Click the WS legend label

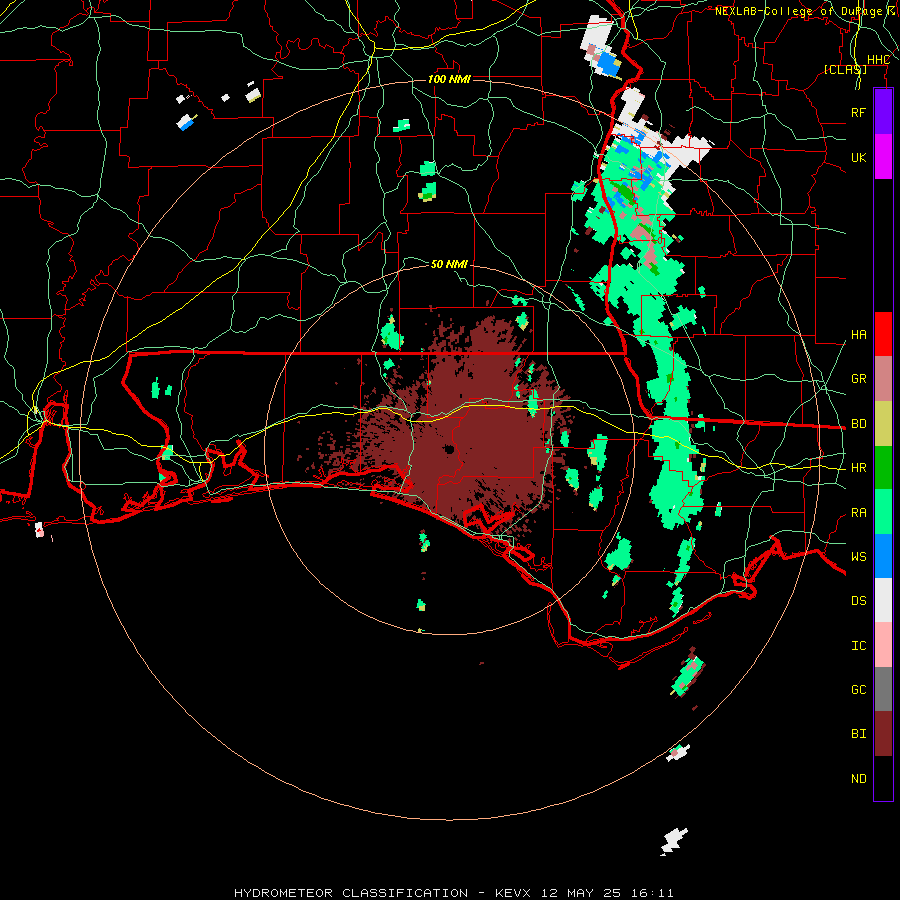click(x=858, y=556)
